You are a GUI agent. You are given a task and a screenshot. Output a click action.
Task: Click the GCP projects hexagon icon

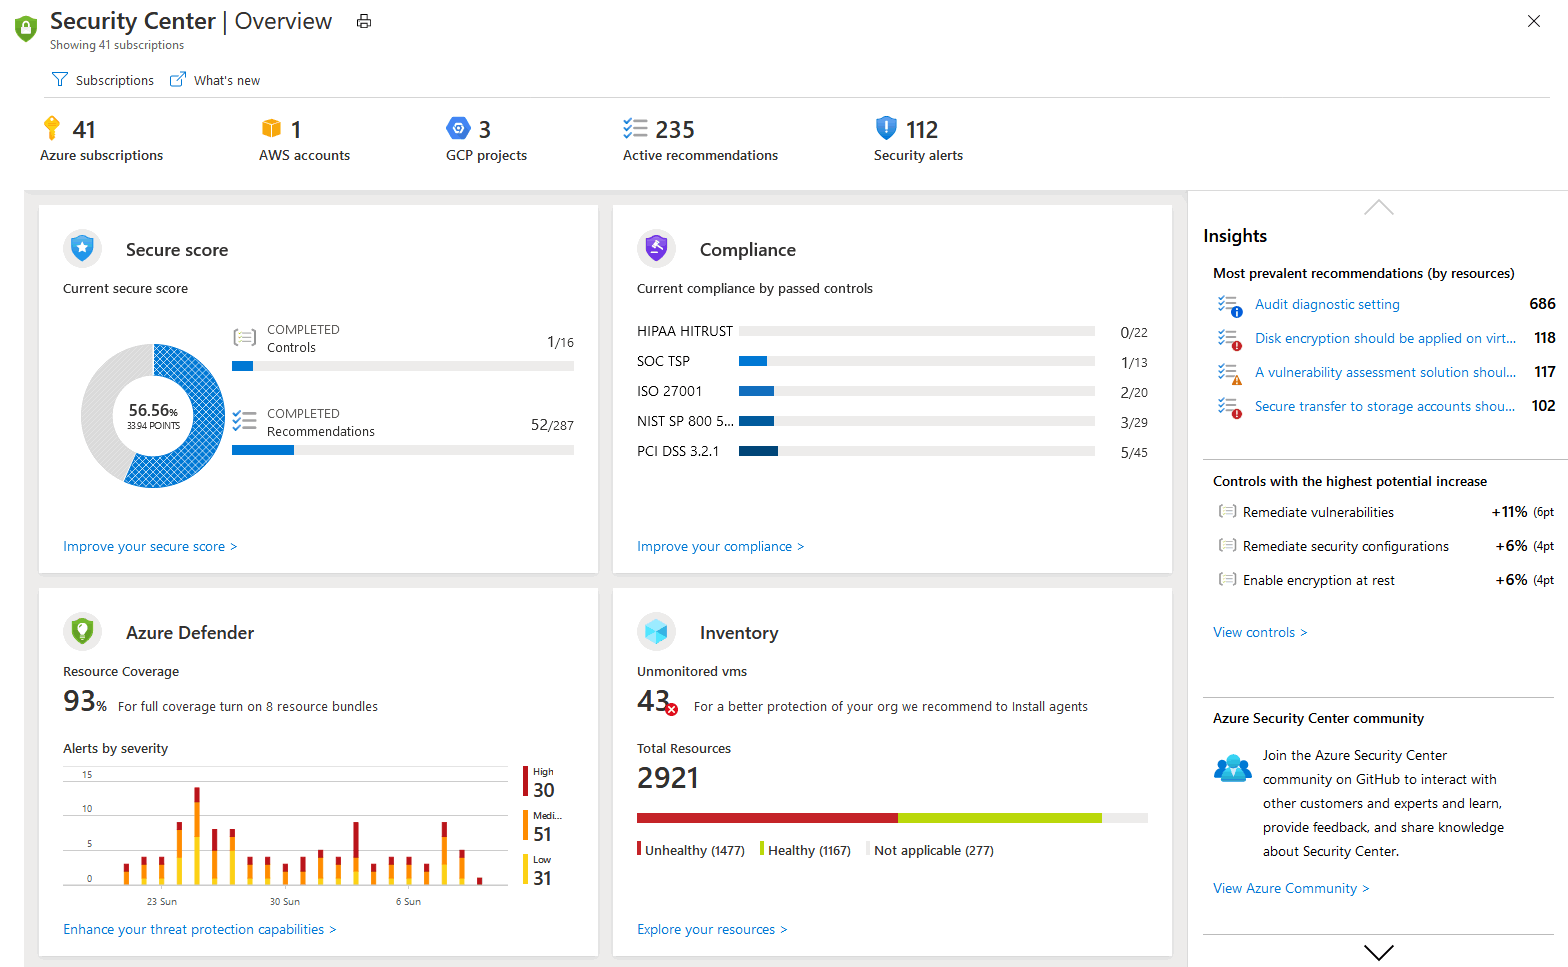[458, 128]
